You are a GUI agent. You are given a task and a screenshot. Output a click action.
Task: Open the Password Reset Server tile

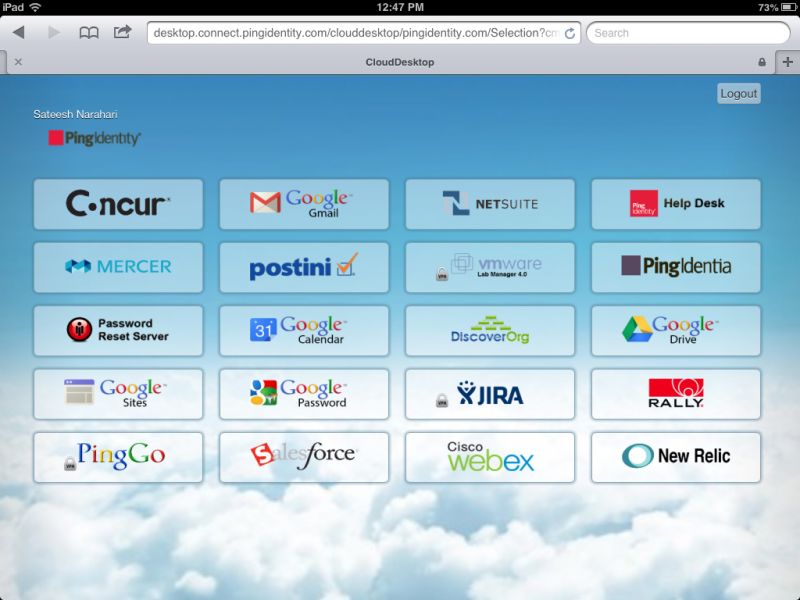[118, 331]
